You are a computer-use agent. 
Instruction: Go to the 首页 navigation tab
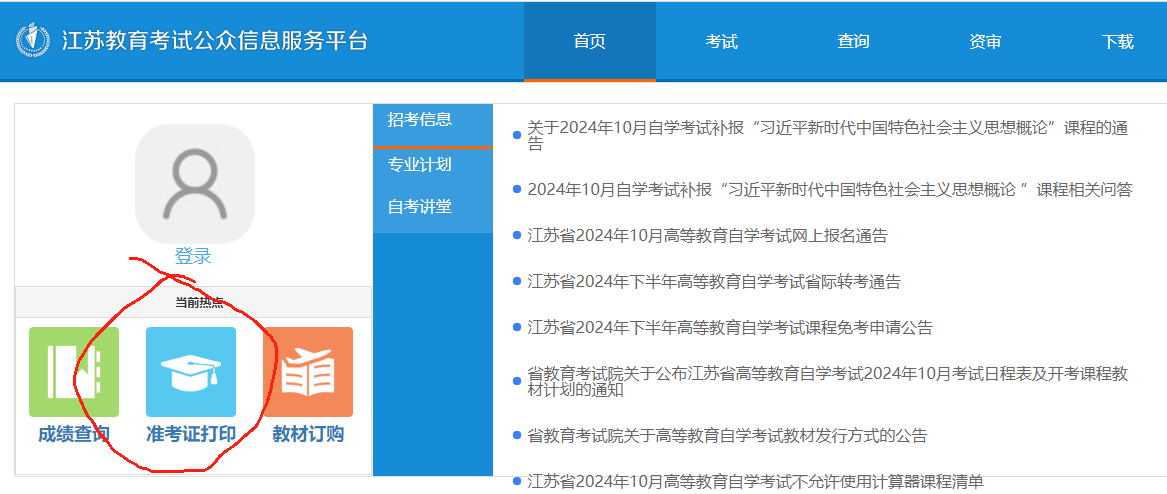589,42
